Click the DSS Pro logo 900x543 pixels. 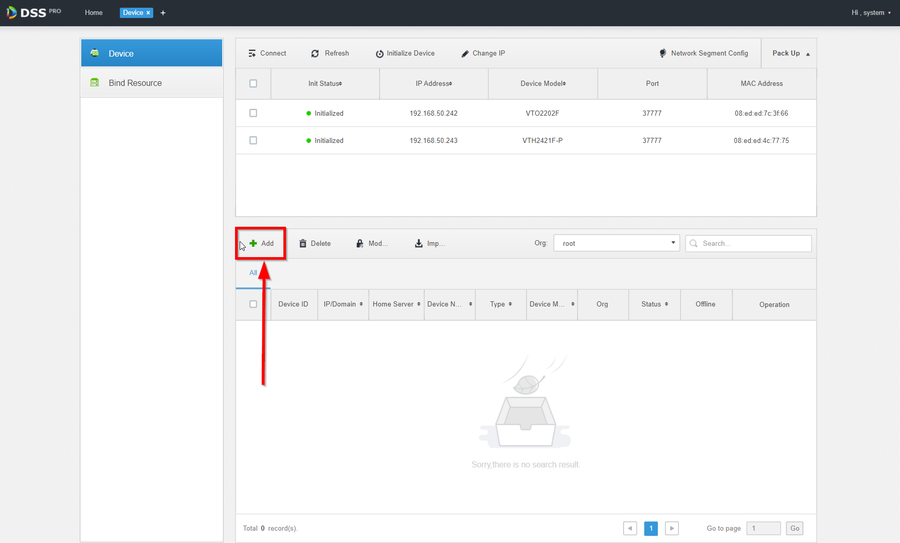(33, 12)
